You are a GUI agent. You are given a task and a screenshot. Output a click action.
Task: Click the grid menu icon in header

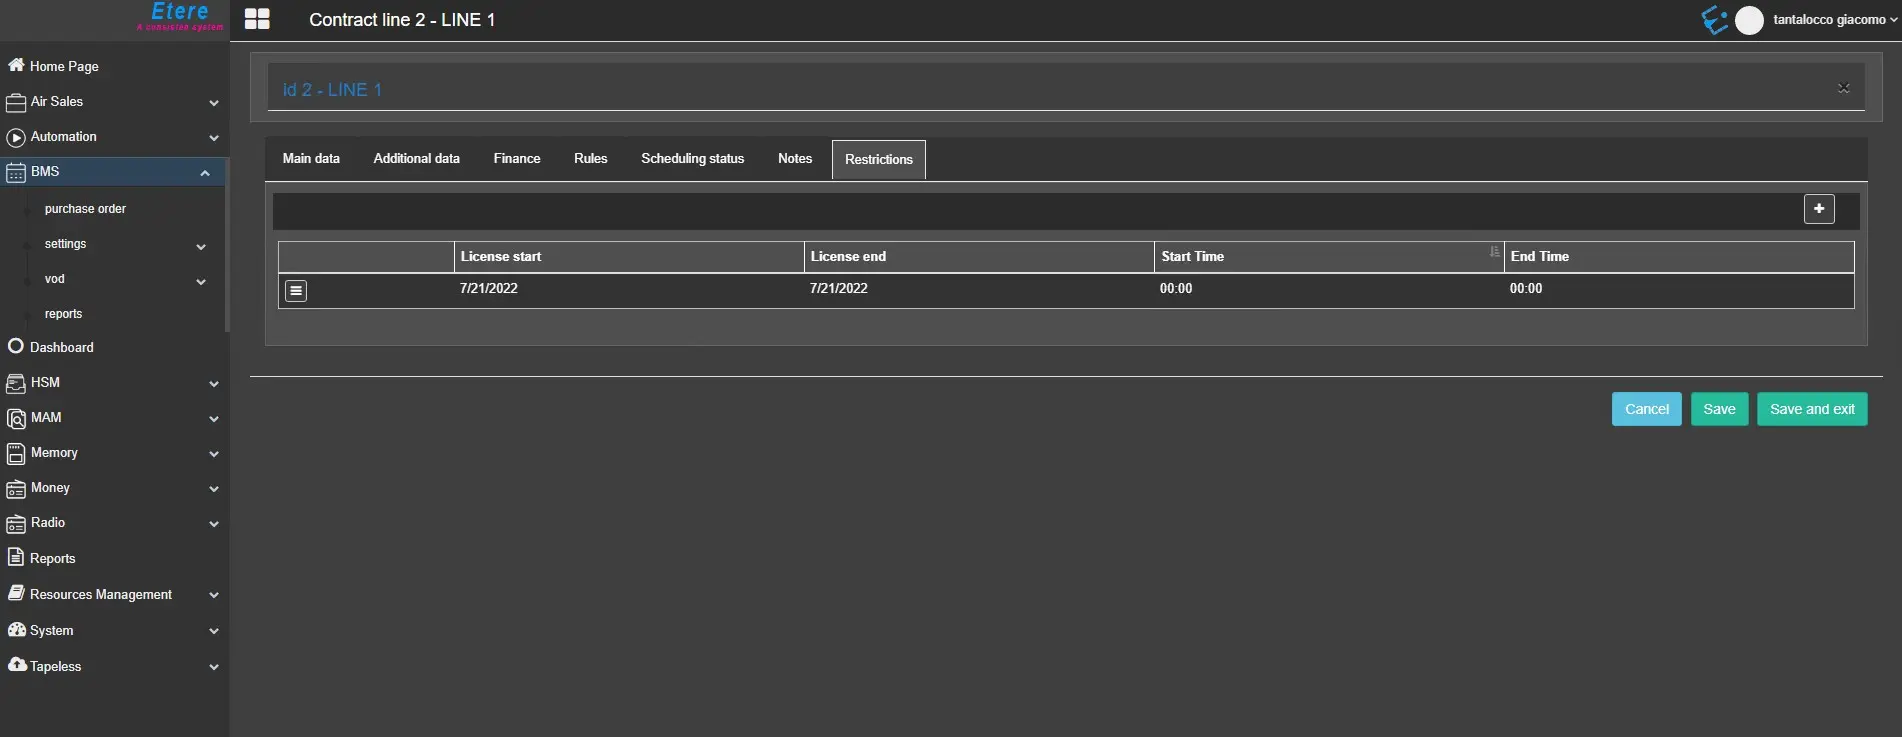257,19
